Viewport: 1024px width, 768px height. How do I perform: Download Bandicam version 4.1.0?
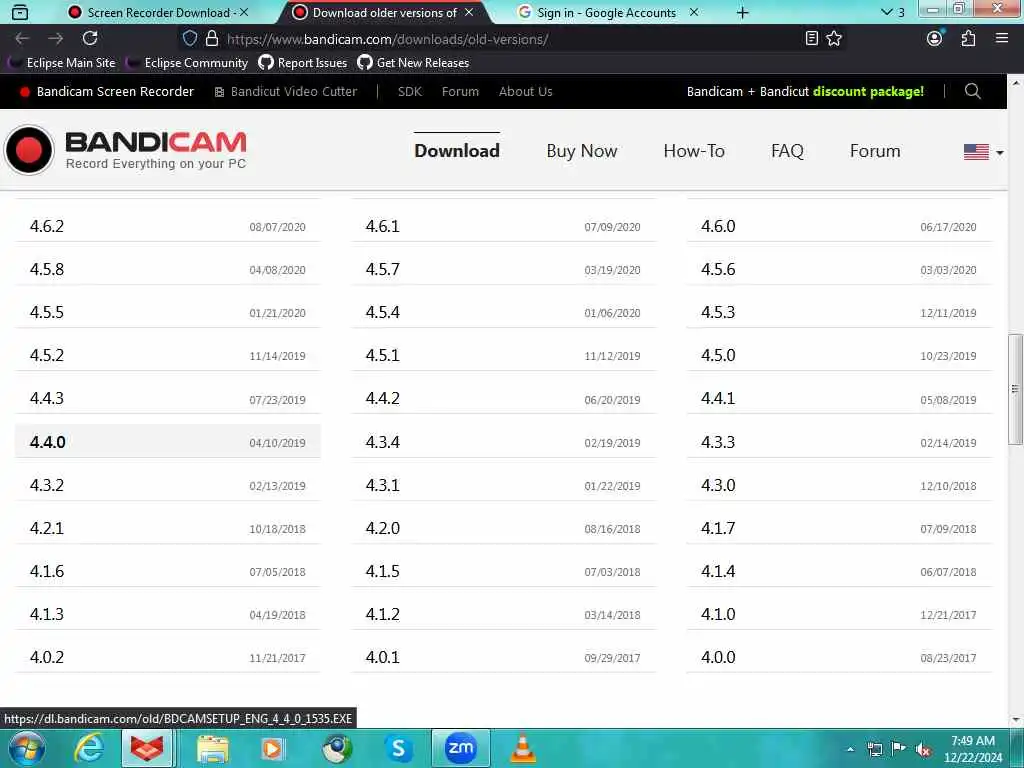(x=839, y=614)
